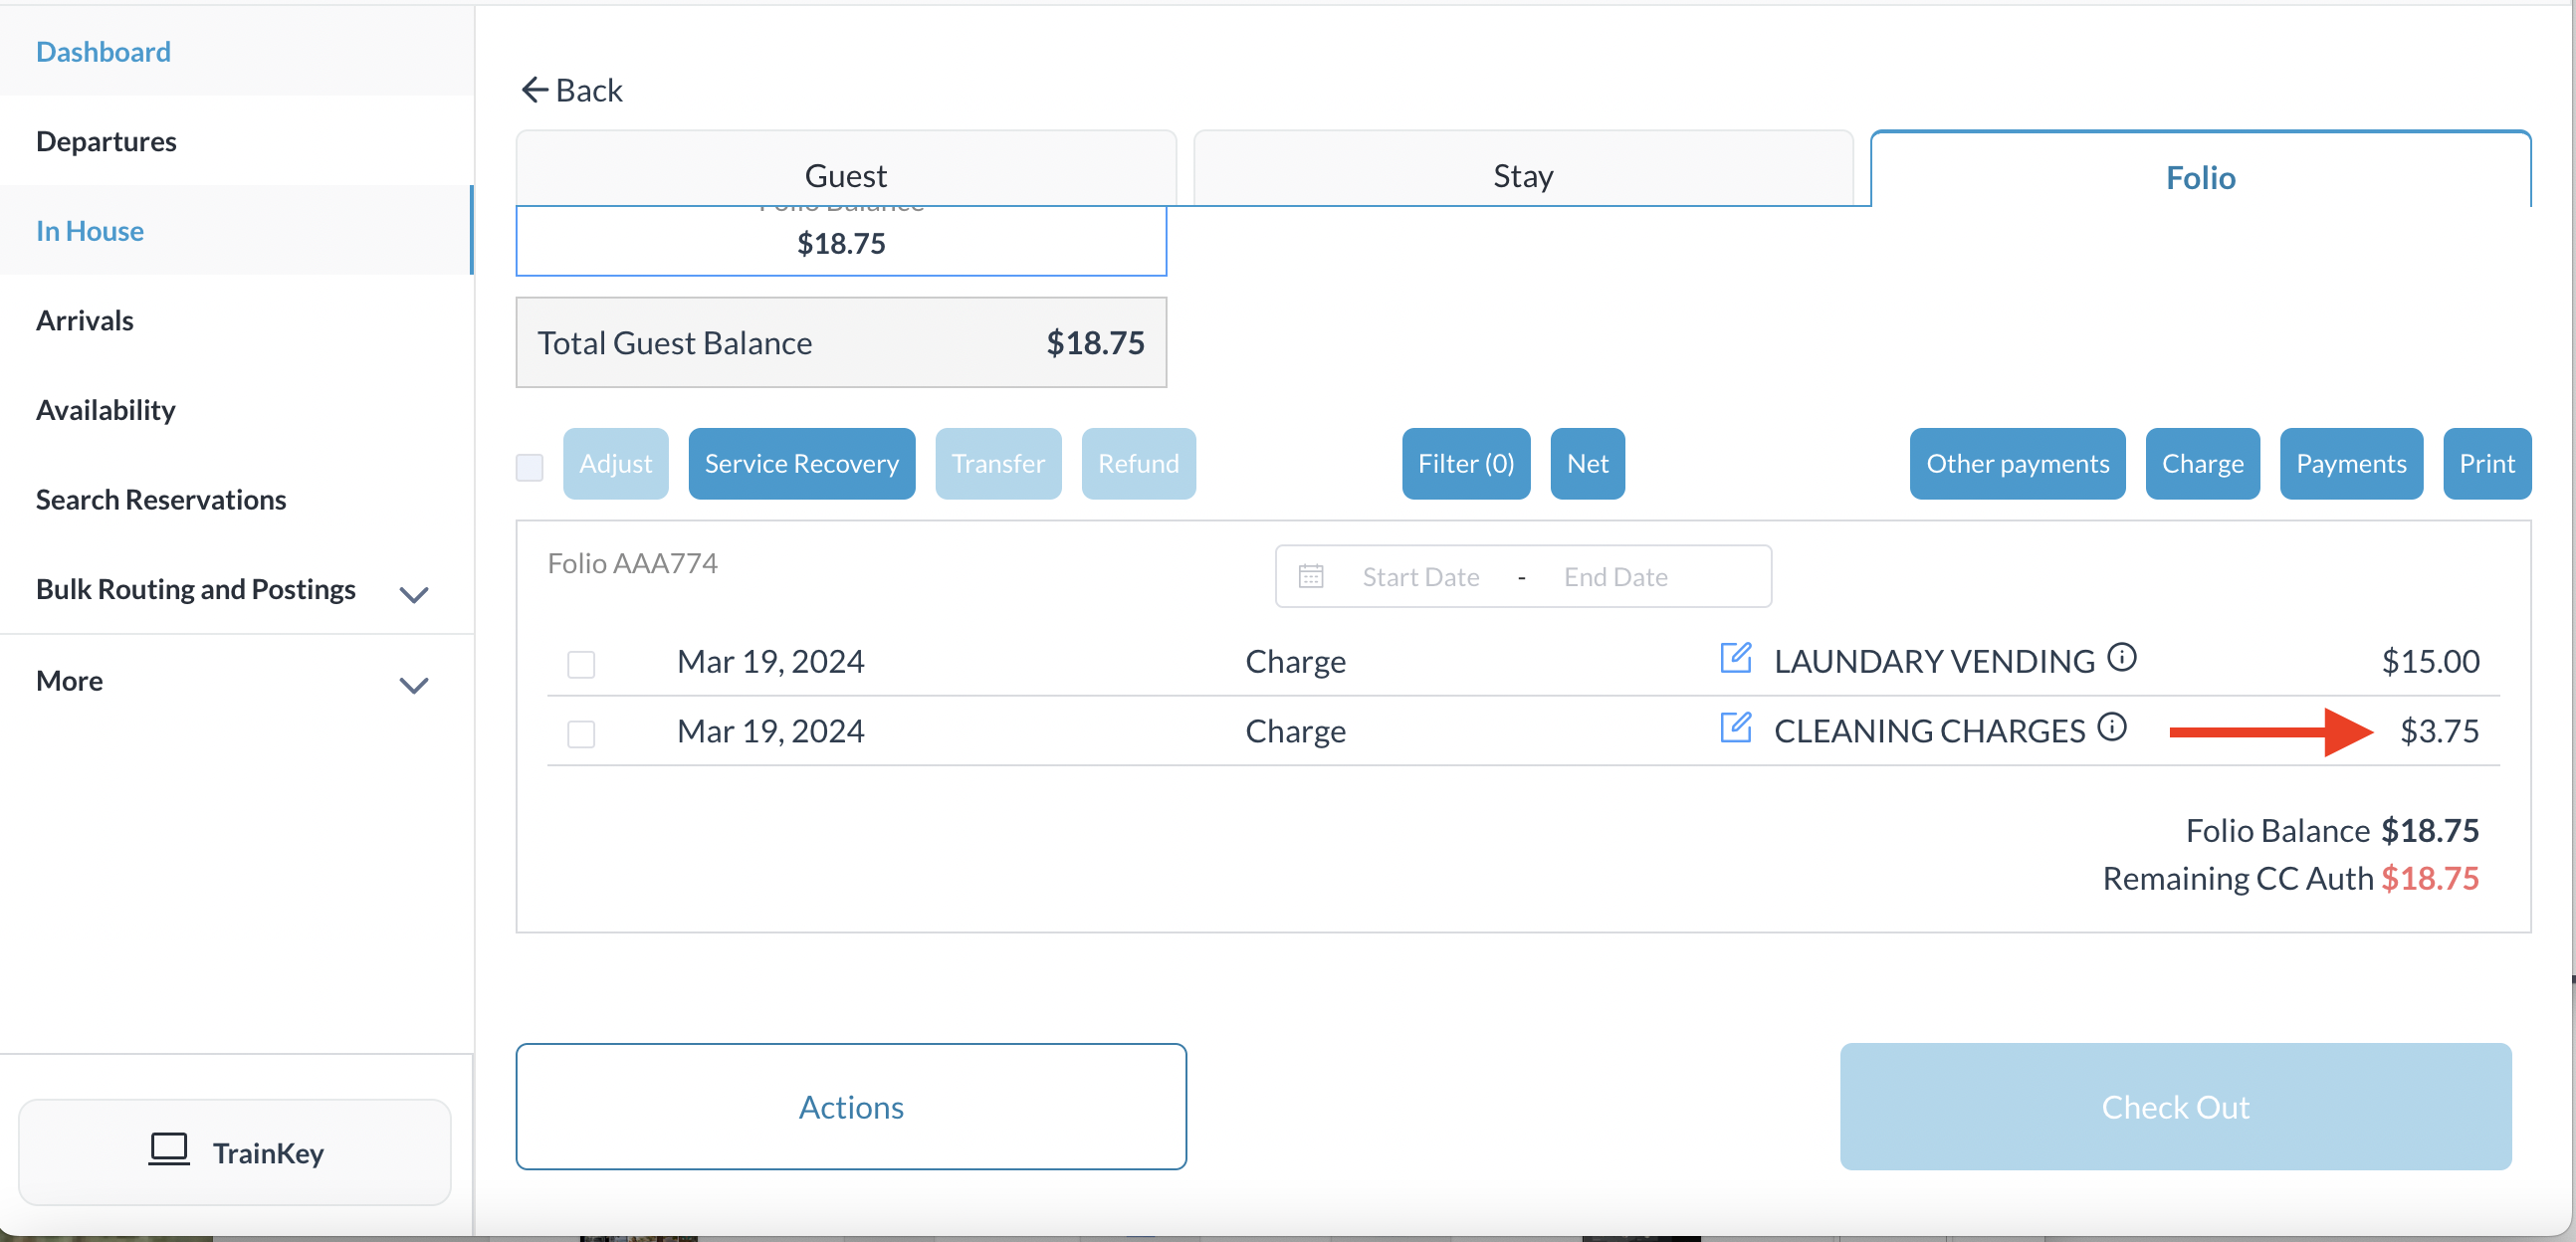Open info icon next to CLEANING CHARGES
The height and width of the screenshot is (1242, 2576).
point(2111,727)
